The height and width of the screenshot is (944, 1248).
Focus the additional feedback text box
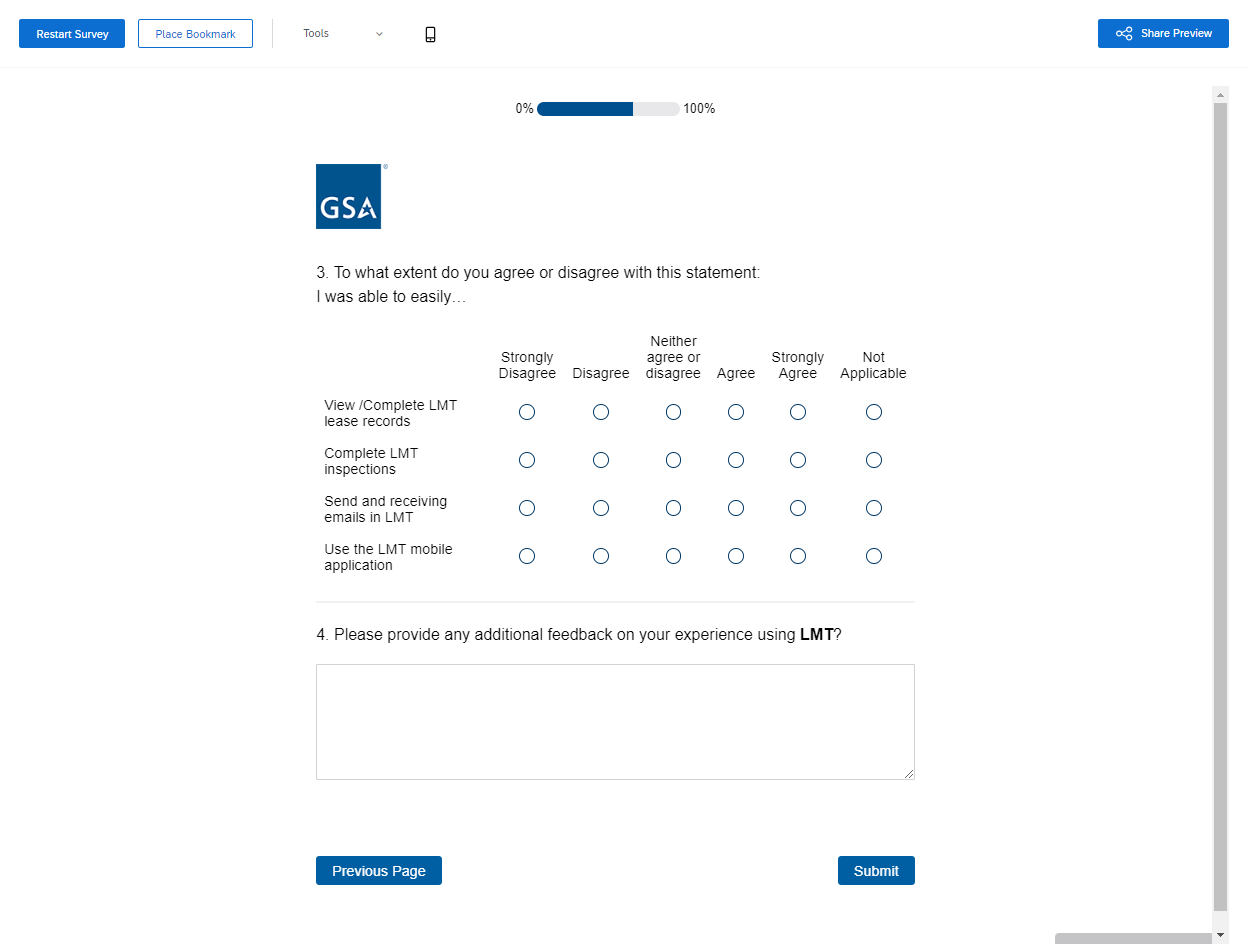615,721
